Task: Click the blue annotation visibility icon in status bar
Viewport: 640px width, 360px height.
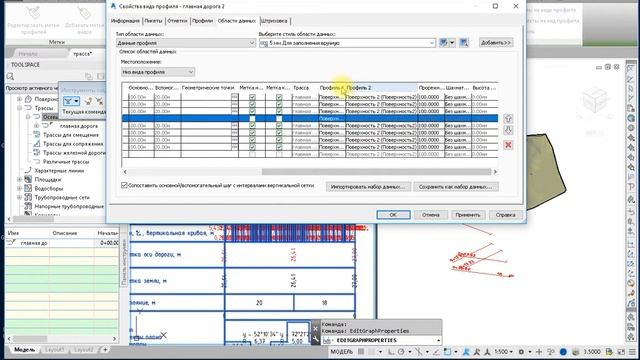Action: tap(467, 351)
